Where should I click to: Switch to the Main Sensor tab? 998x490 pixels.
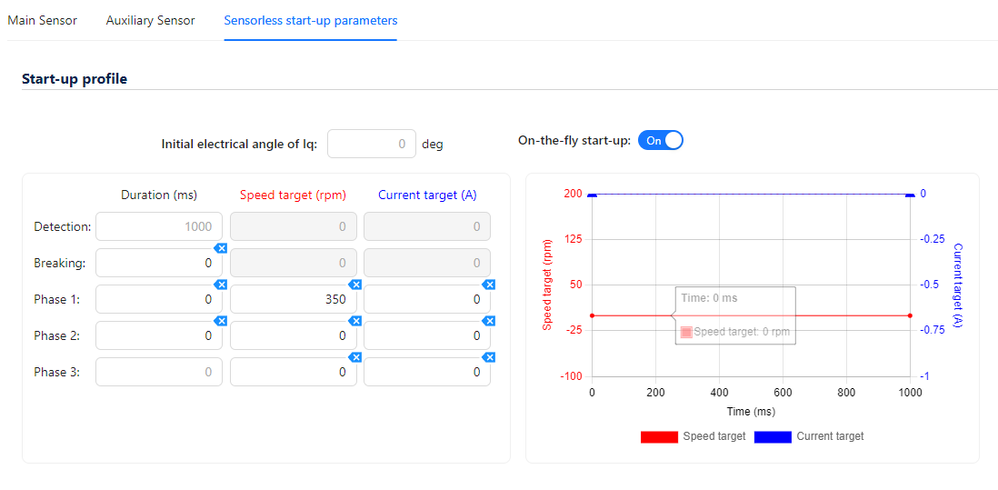click(42, 20)
